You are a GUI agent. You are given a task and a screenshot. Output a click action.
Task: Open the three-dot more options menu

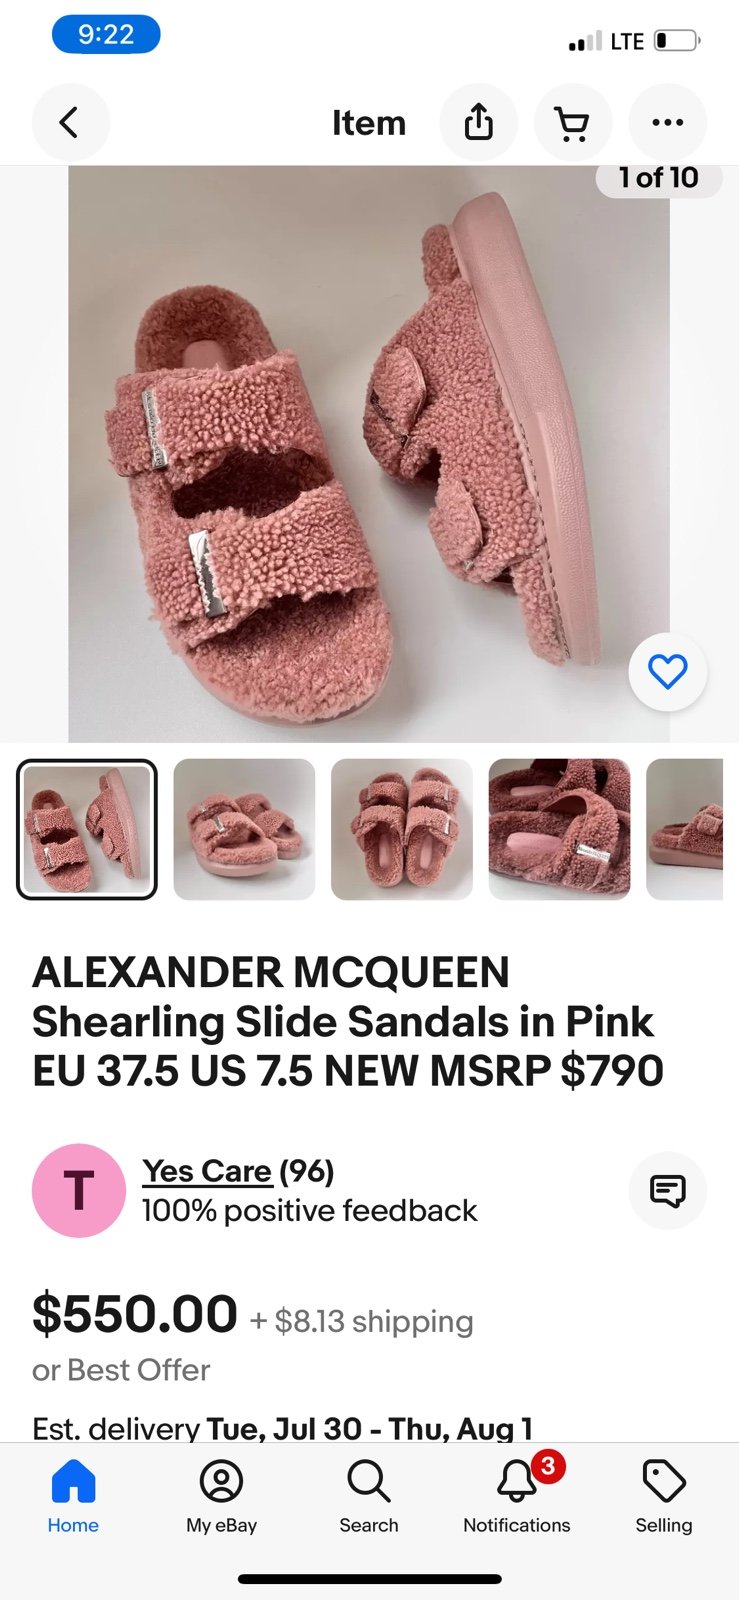click(x=667, y=123)
